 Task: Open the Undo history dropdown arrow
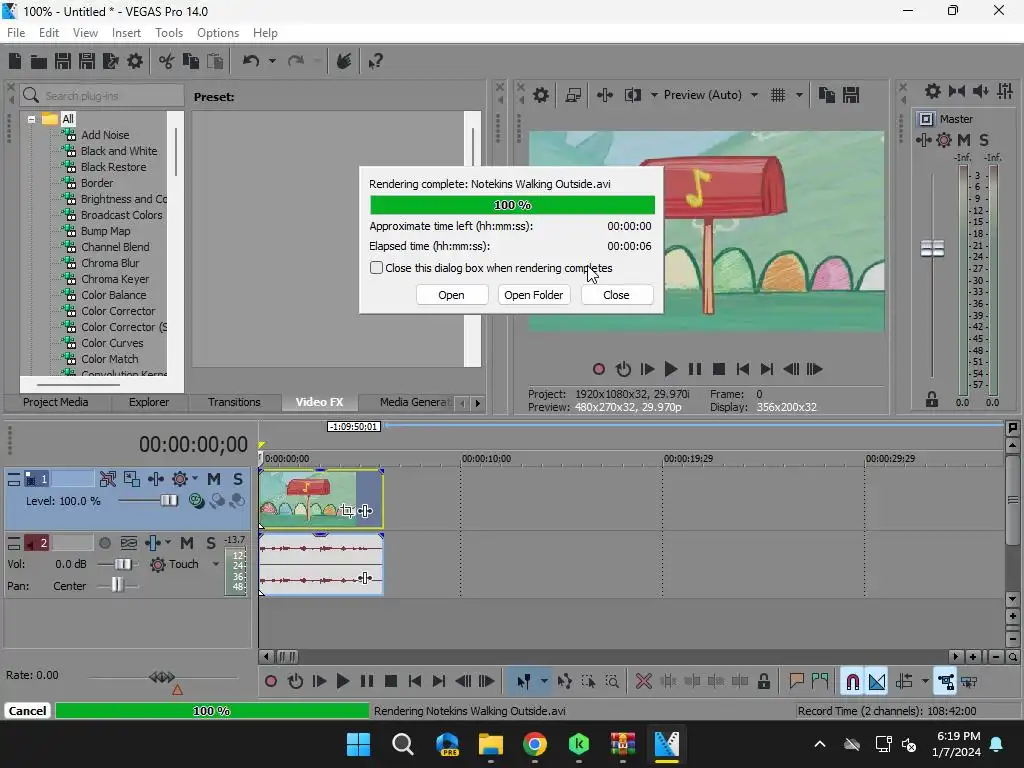[272, 61]
